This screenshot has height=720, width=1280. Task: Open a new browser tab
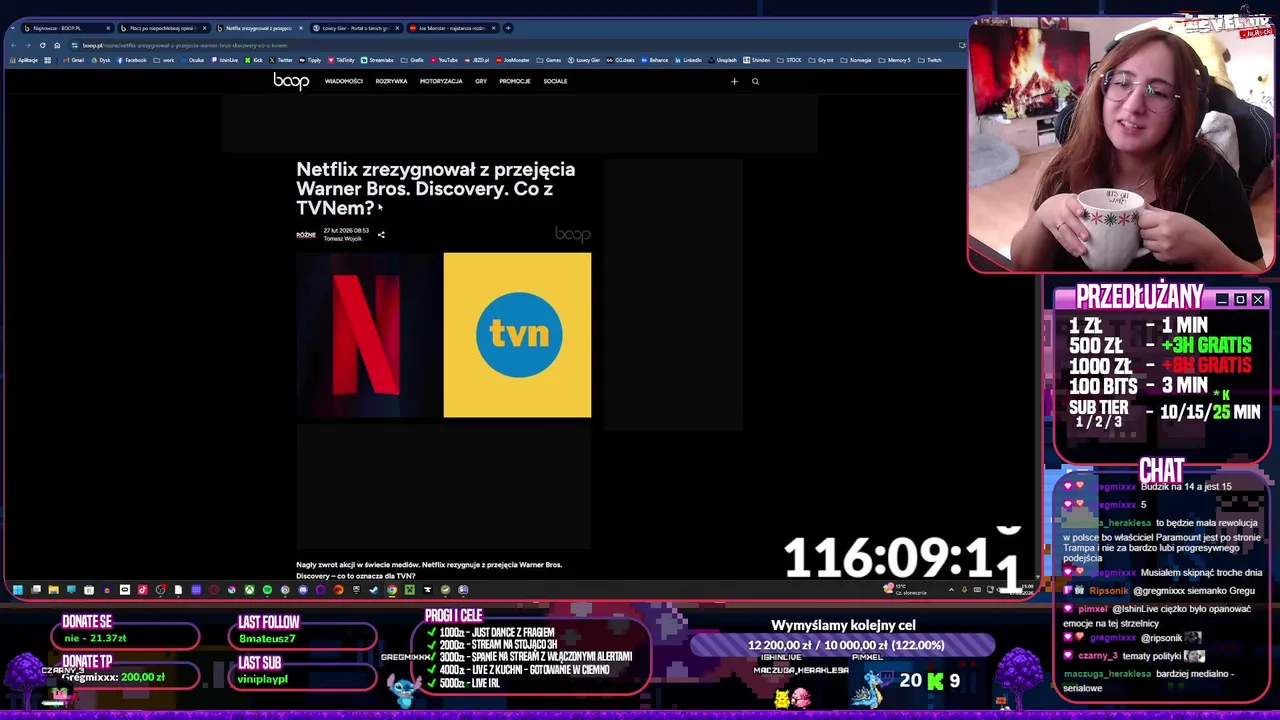(508, 28)
